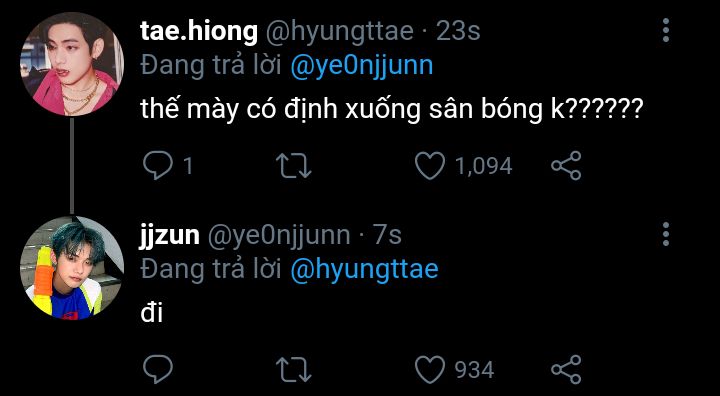Viewport: 720px width, 396px height.
Task: Like jjzun's tweet with 934 likes
Action: pos(430,369)
